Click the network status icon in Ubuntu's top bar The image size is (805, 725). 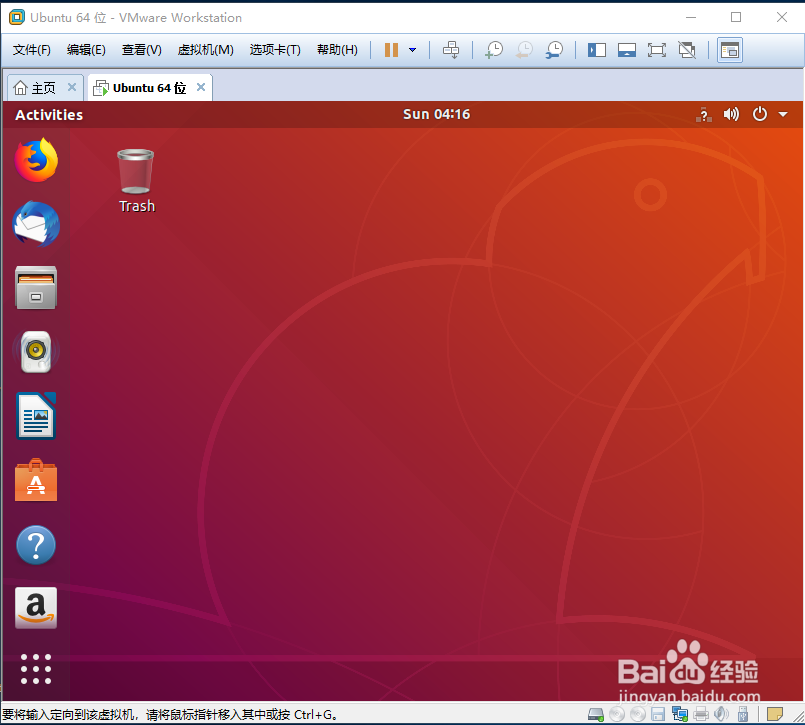704,115
